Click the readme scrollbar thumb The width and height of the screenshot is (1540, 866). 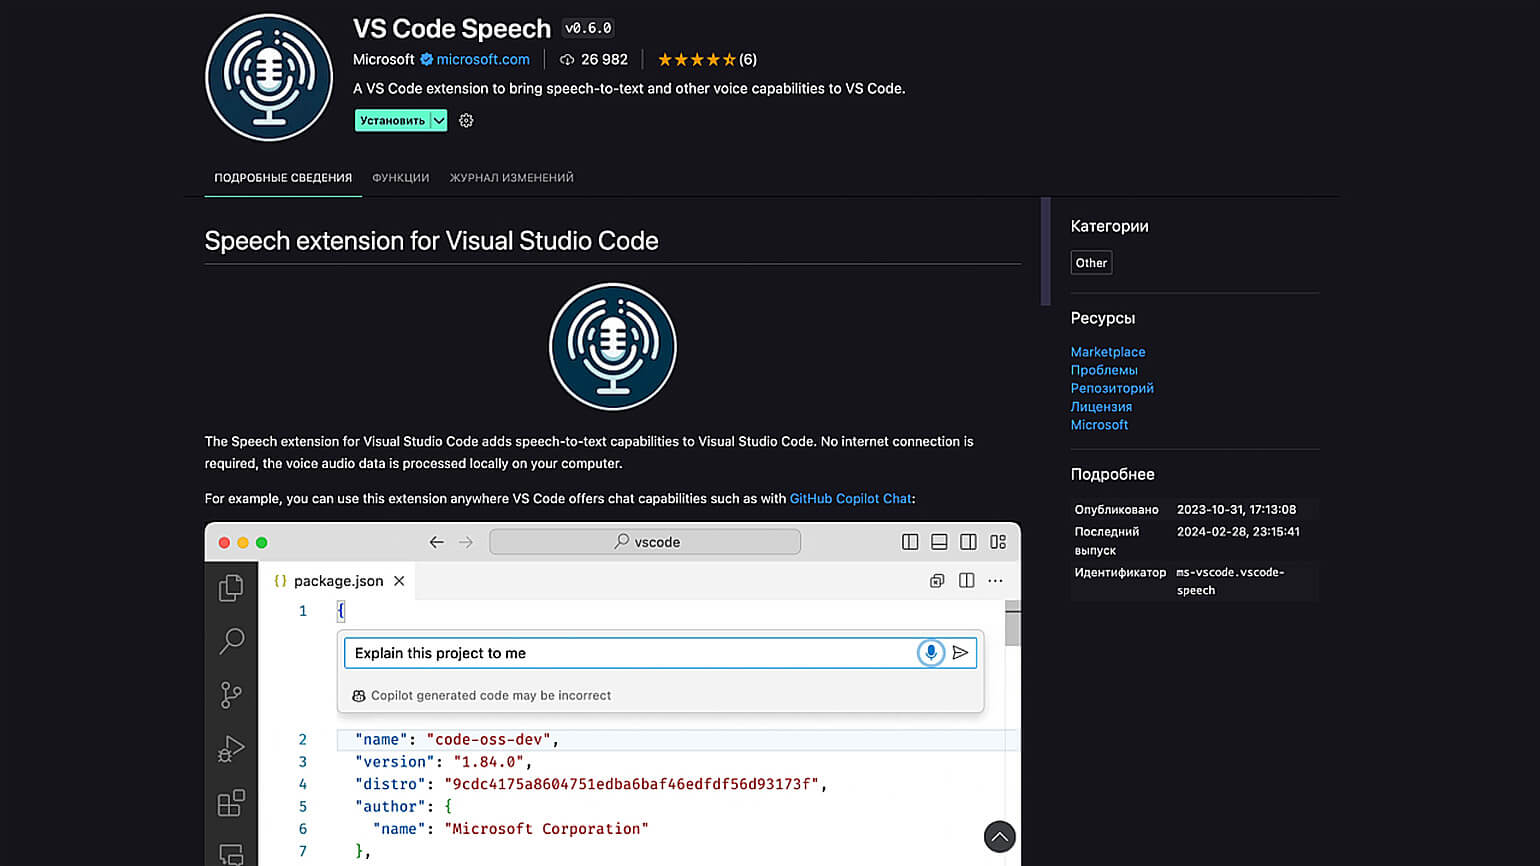click(1045, 251)
